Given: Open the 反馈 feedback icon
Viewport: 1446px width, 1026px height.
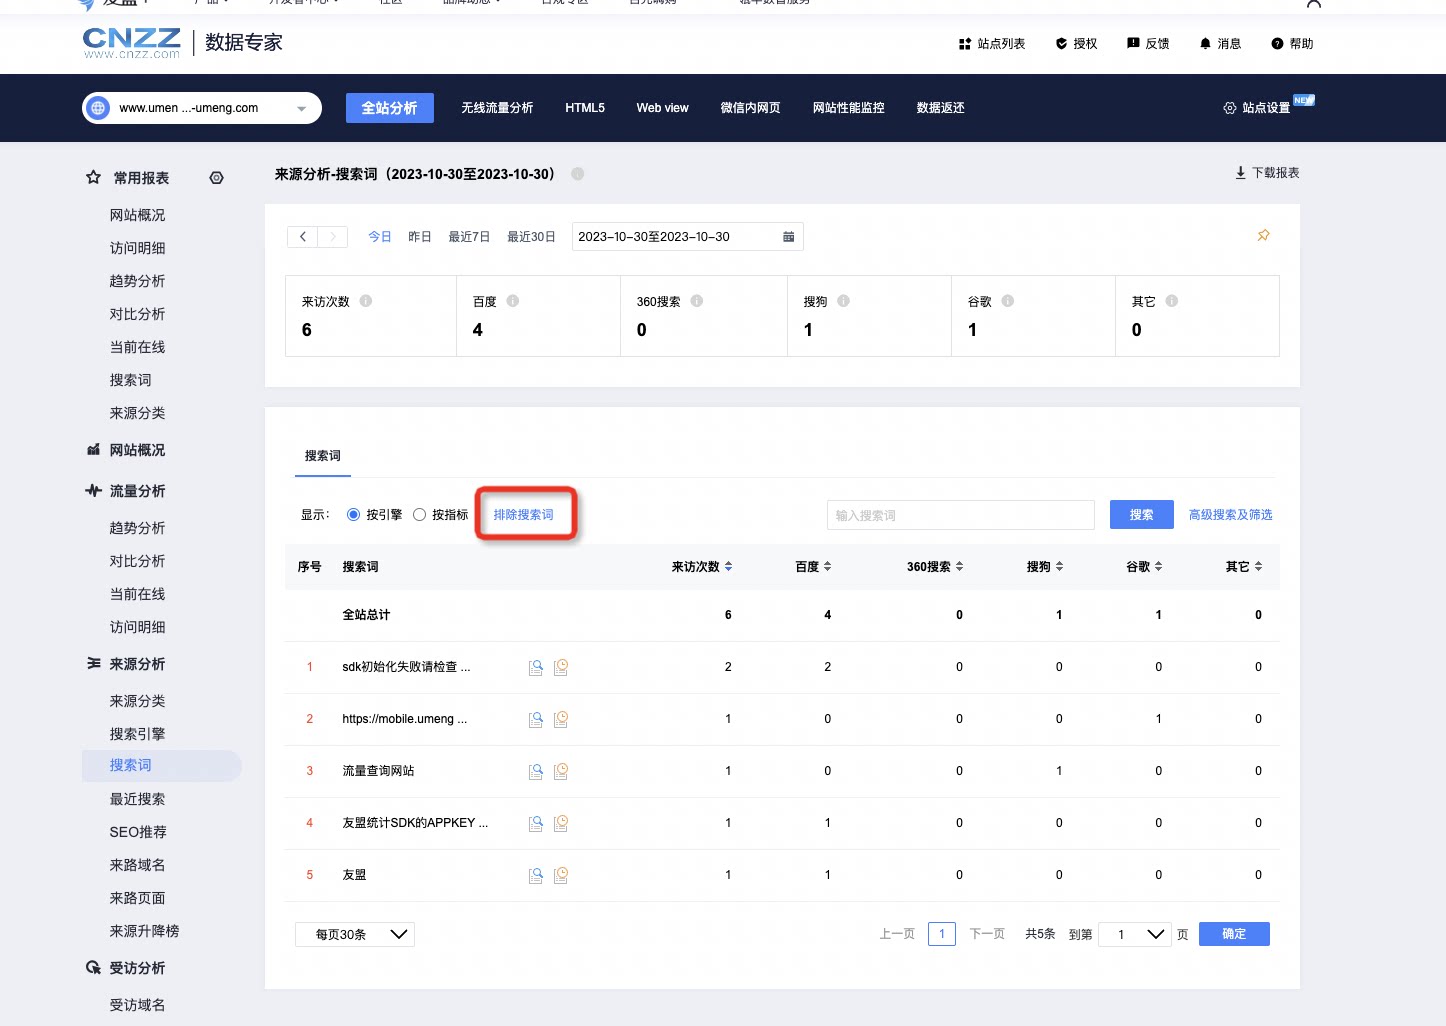Looking at the screenshot, I should [1133, 44].
